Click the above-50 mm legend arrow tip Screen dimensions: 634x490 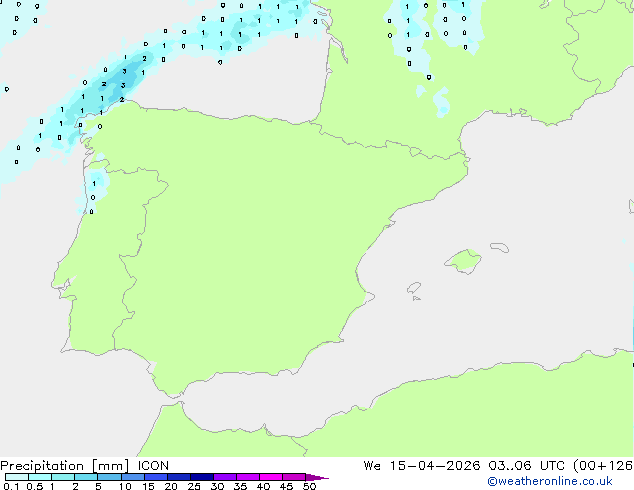click(317, 477)
